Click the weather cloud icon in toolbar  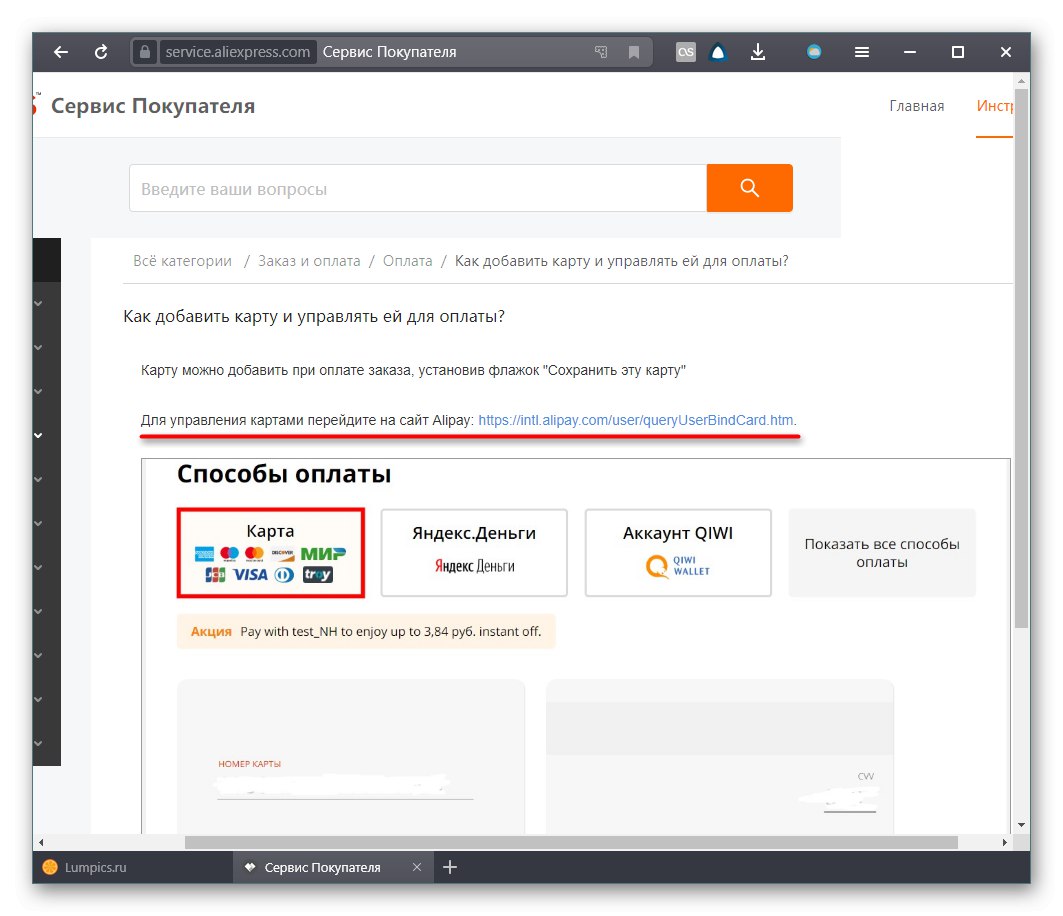coord(814,52)
